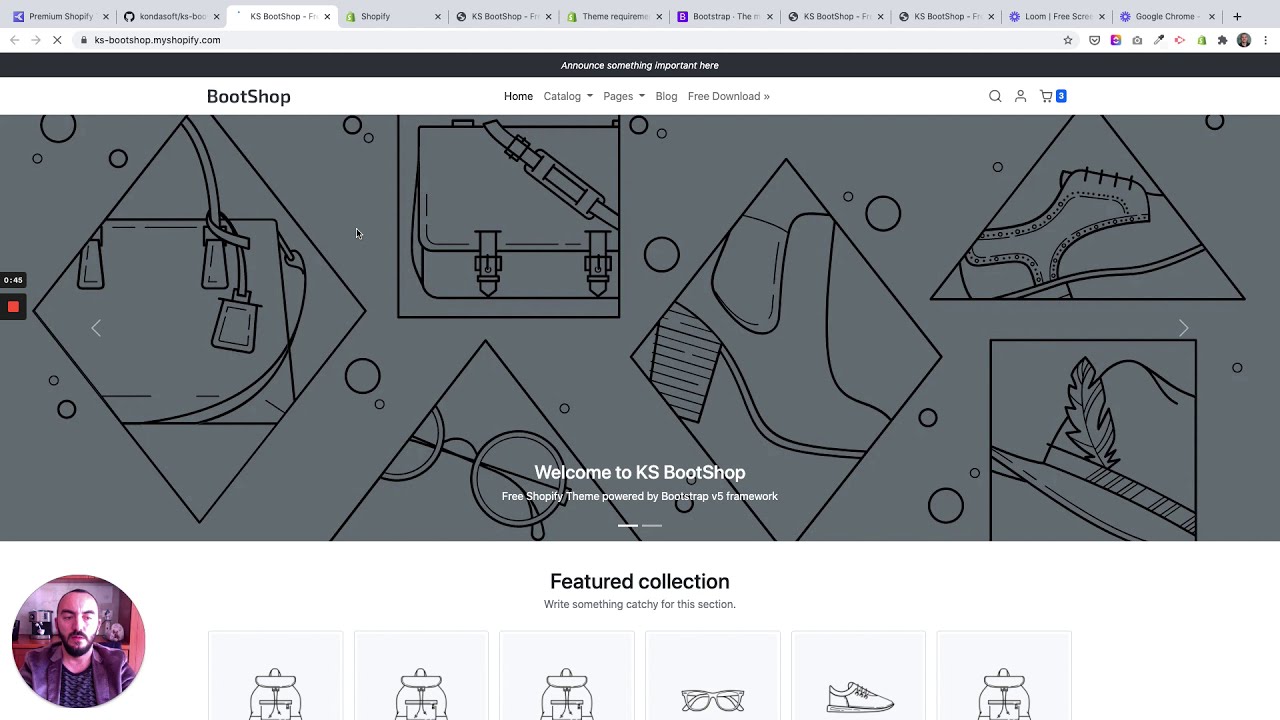The image size is (1280, 720).
Task: Click the red arrow extension icon
Action: [x=1180, y=40]
